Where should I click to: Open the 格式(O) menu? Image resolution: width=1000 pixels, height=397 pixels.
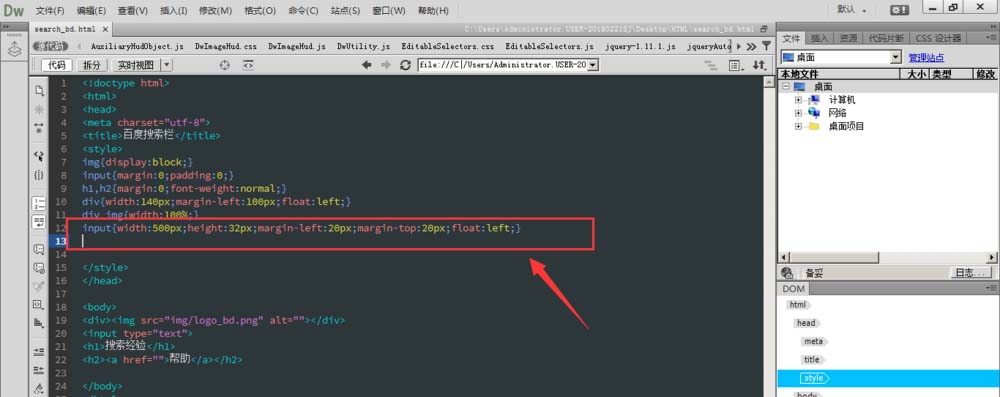click(260, 11)
